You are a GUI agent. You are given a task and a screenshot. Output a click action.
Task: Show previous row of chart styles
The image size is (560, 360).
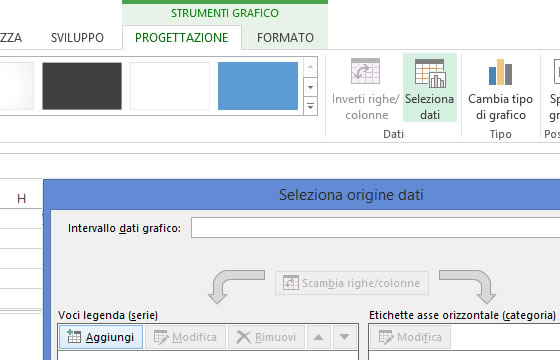point(310,67)
